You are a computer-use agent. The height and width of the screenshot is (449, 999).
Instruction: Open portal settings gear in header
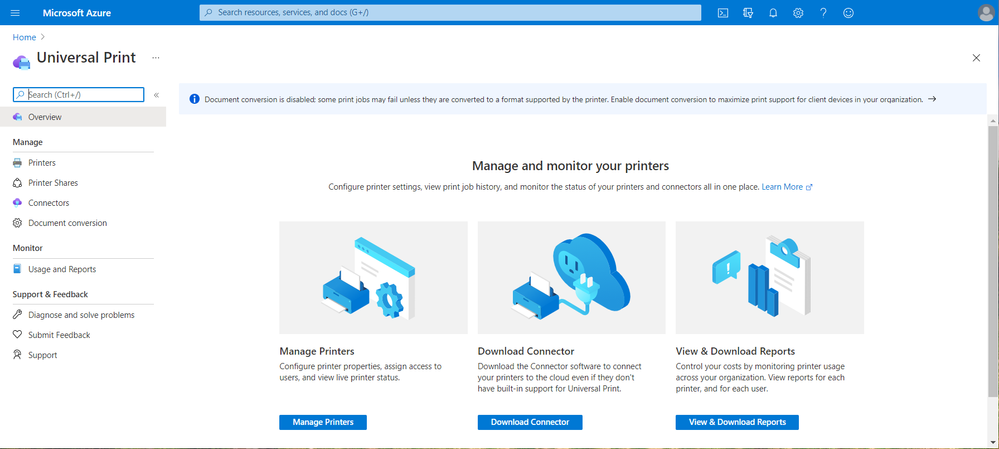pos(798,13)
